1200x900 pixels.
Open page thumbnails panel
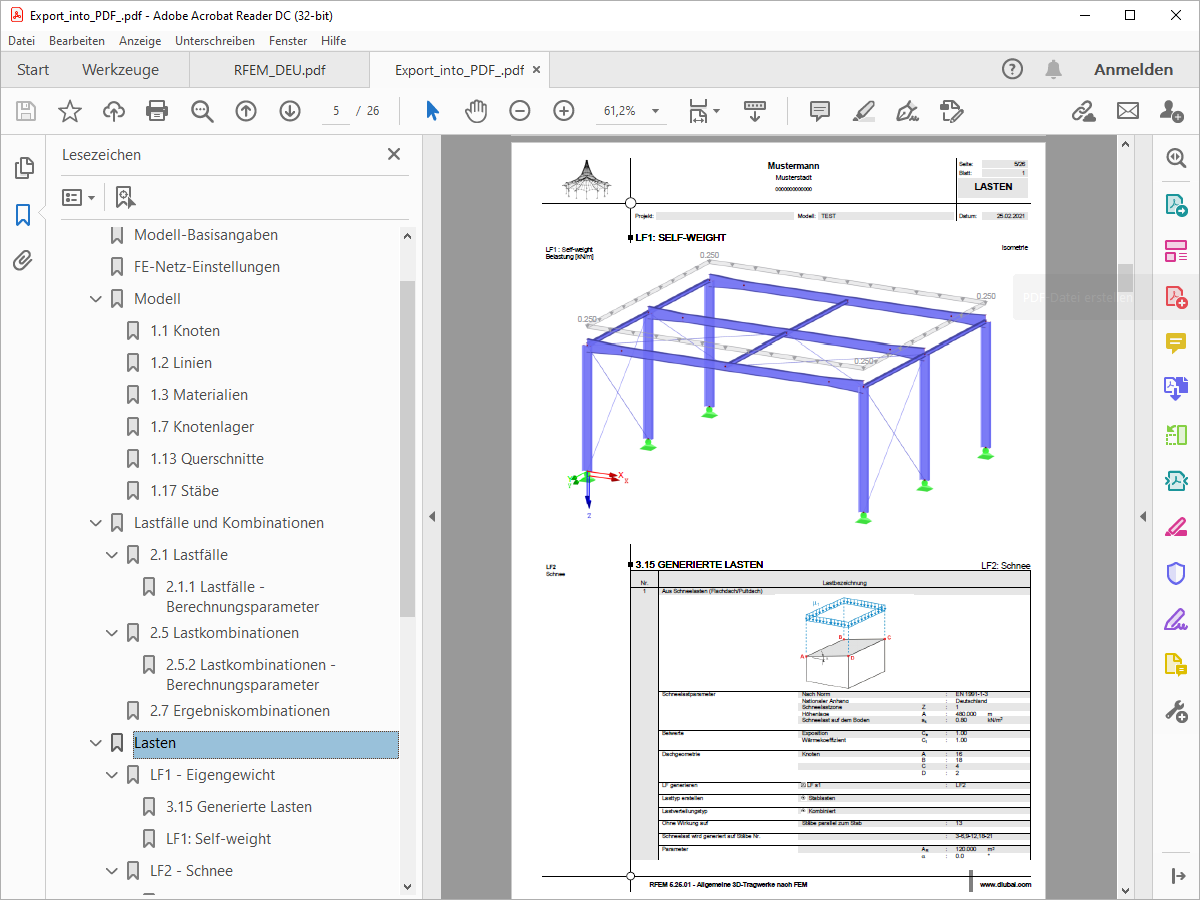tap(23, 168)
